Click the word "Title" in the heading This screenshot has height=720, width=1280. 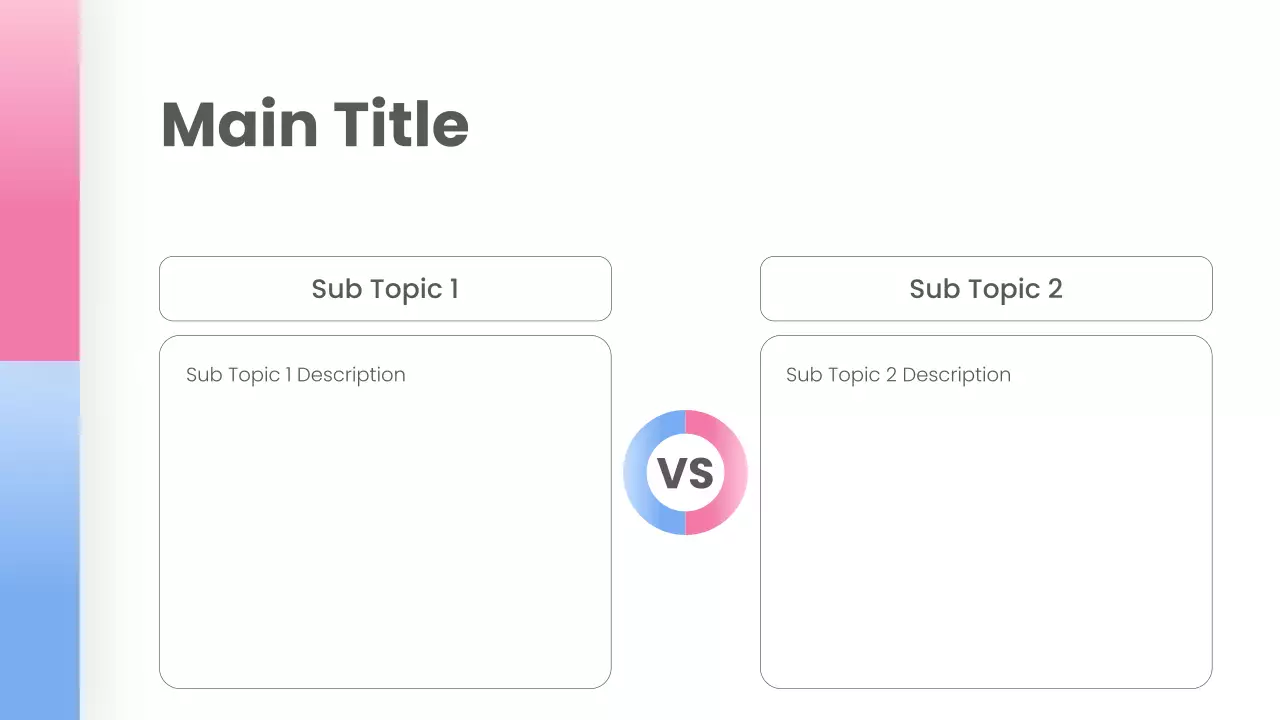coord(401,124)
